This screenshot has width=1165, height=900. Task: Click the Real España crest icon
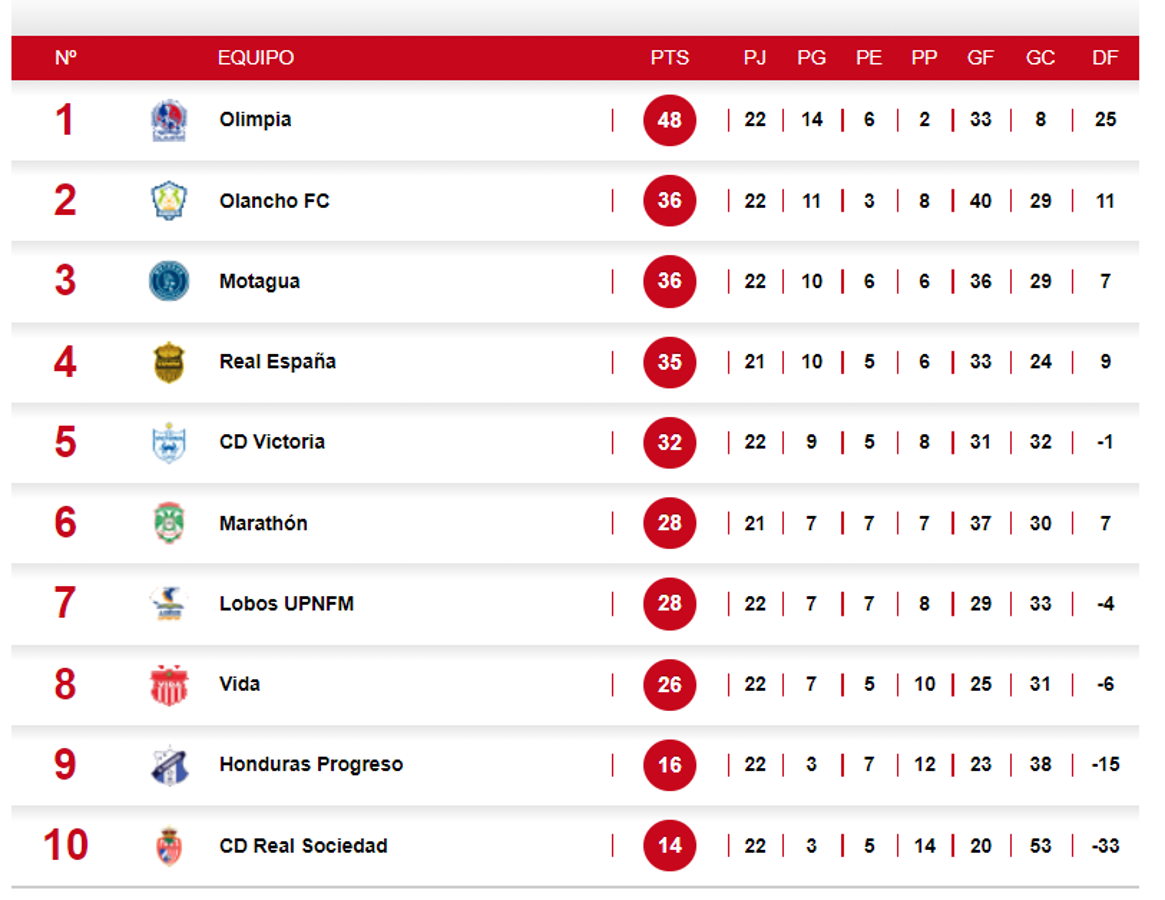[x=168, y=362]
